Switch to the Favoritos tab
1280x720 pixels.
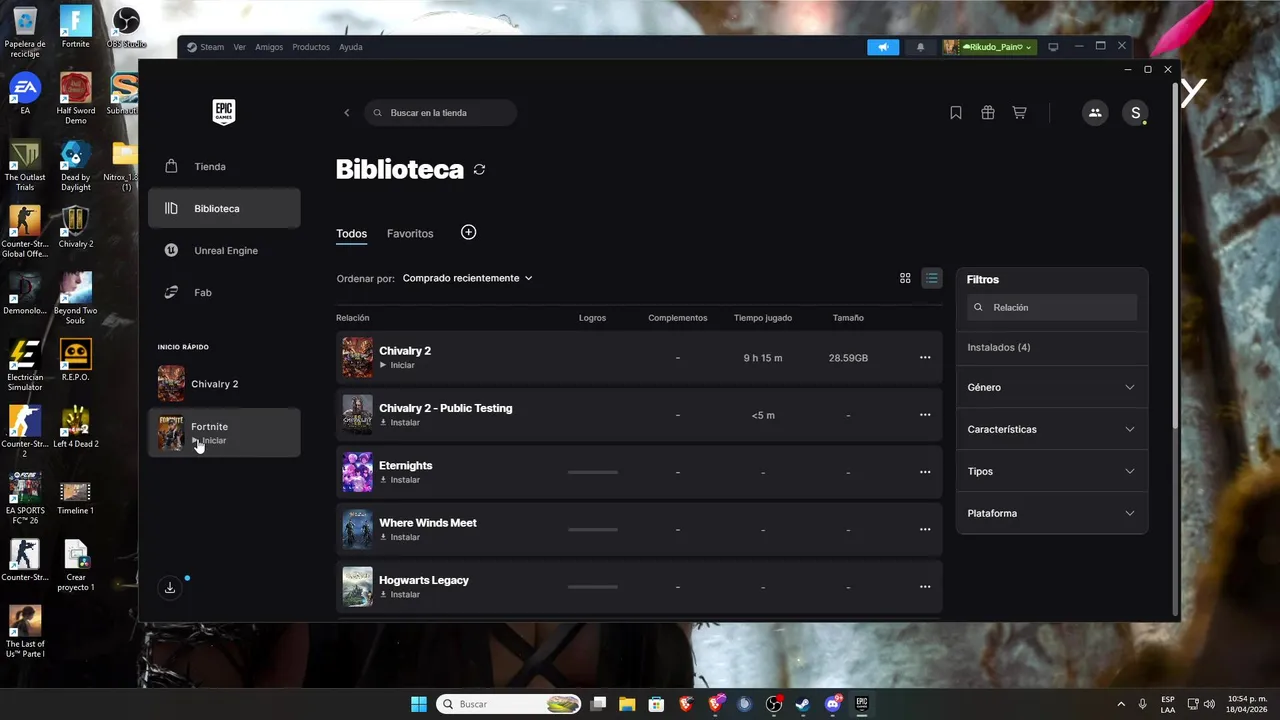click(410, 234)
